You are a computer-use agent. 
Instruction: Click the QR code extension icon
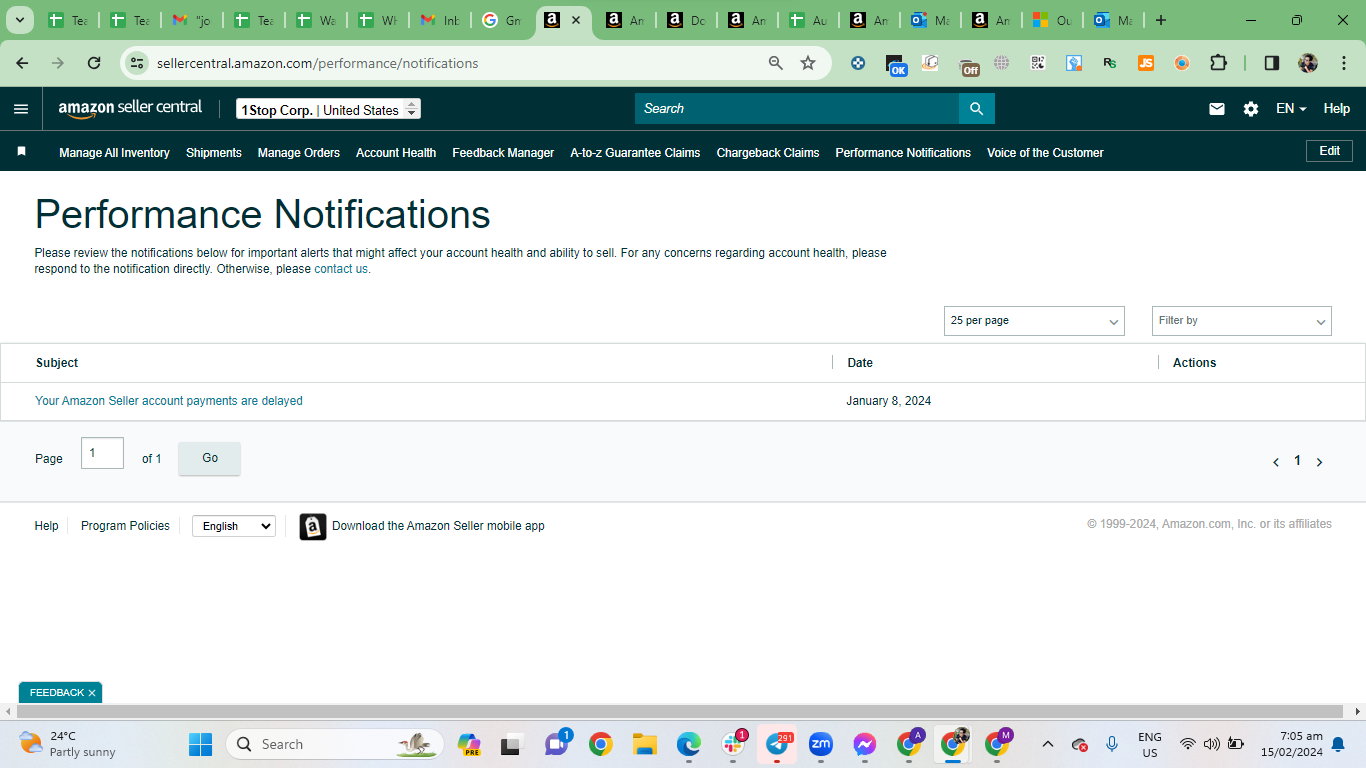pos(1038,63)
